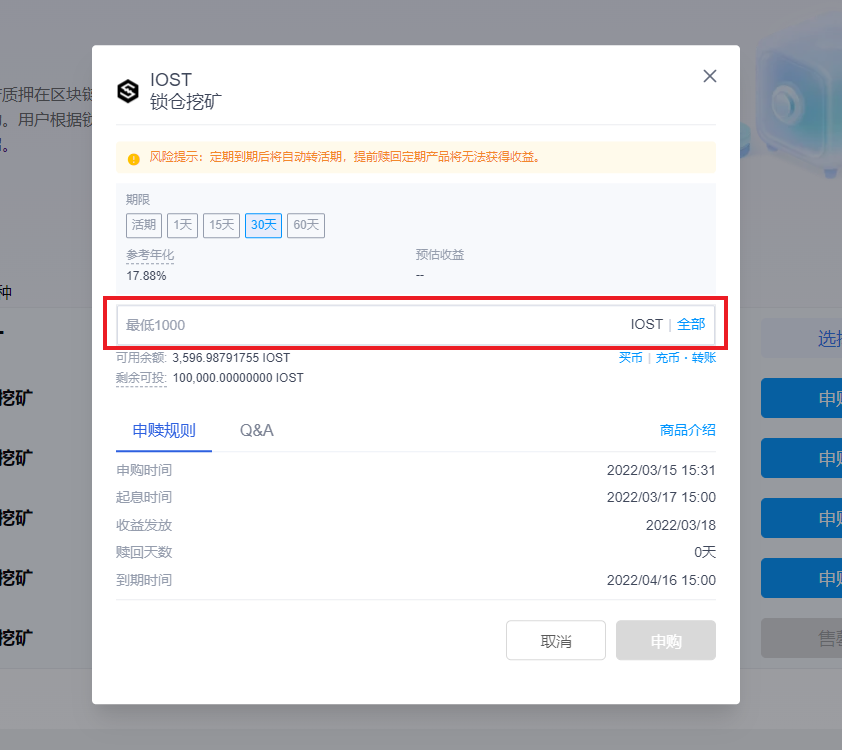Screen dimensions: 842x750
Task: Click the 申购 button in dialog
Action: point(666,640)
